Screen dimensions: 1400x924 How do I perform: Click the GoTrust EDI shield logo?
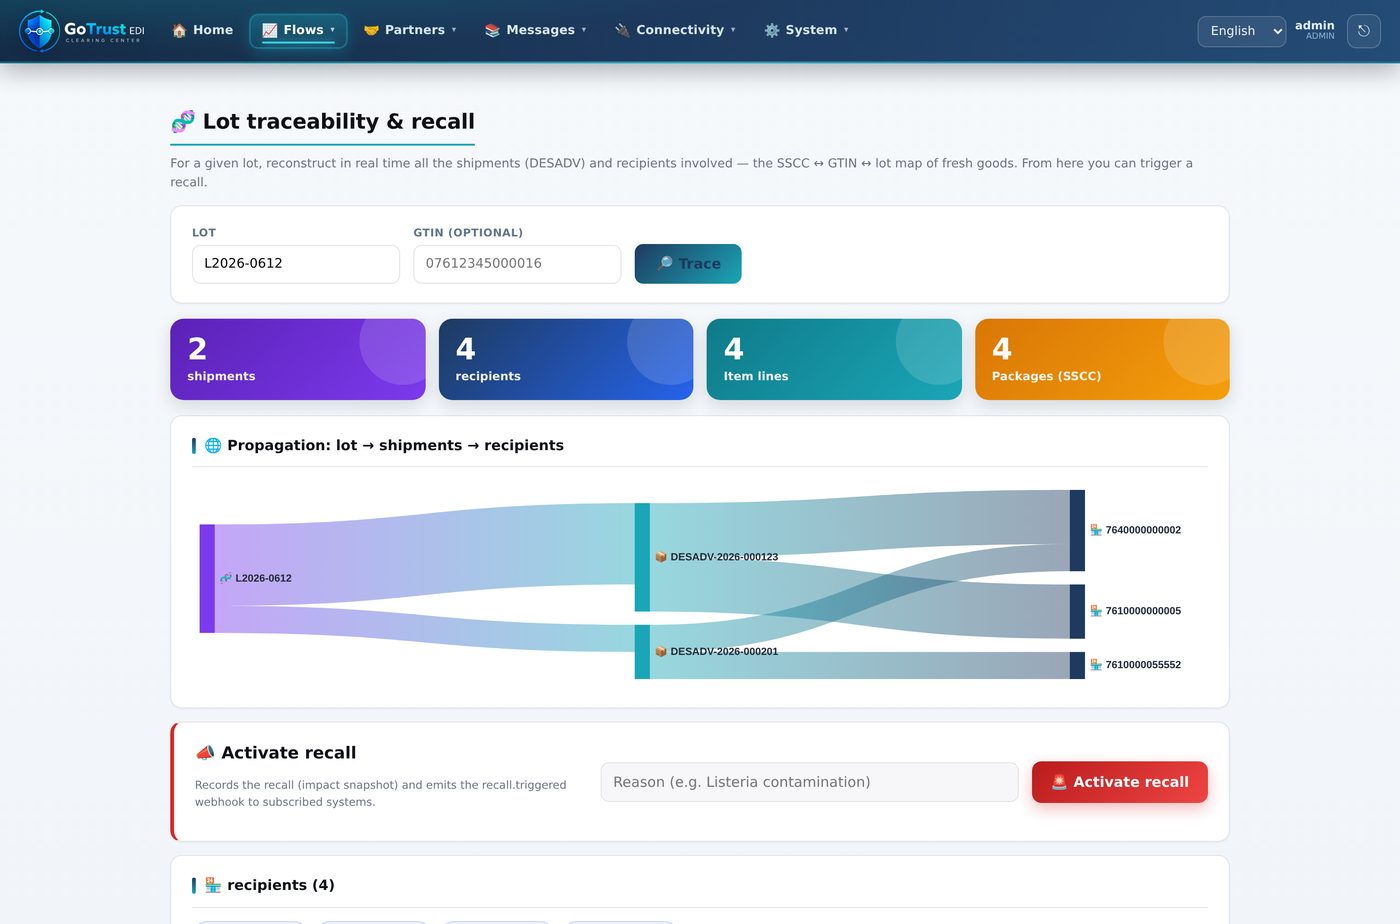tap(40, 31)
